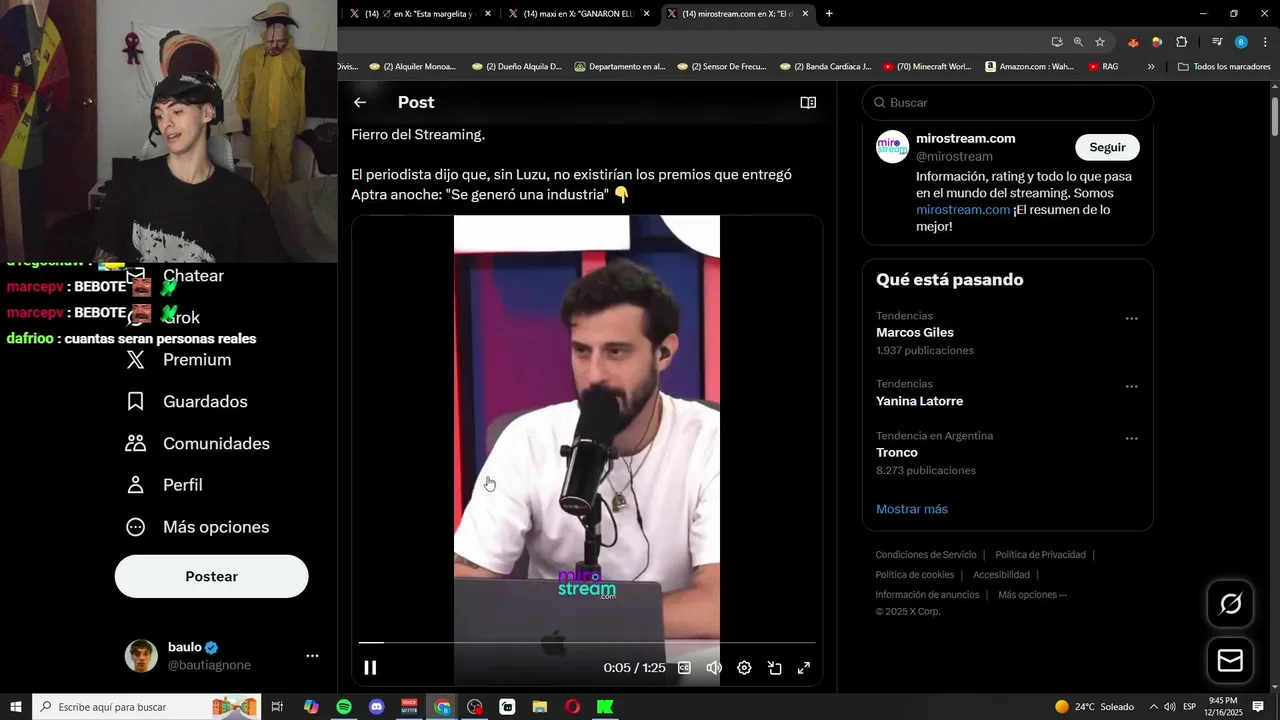Click install app icon in address bar
This screenshot has height=720, width=1280.
coord(1057,42)
